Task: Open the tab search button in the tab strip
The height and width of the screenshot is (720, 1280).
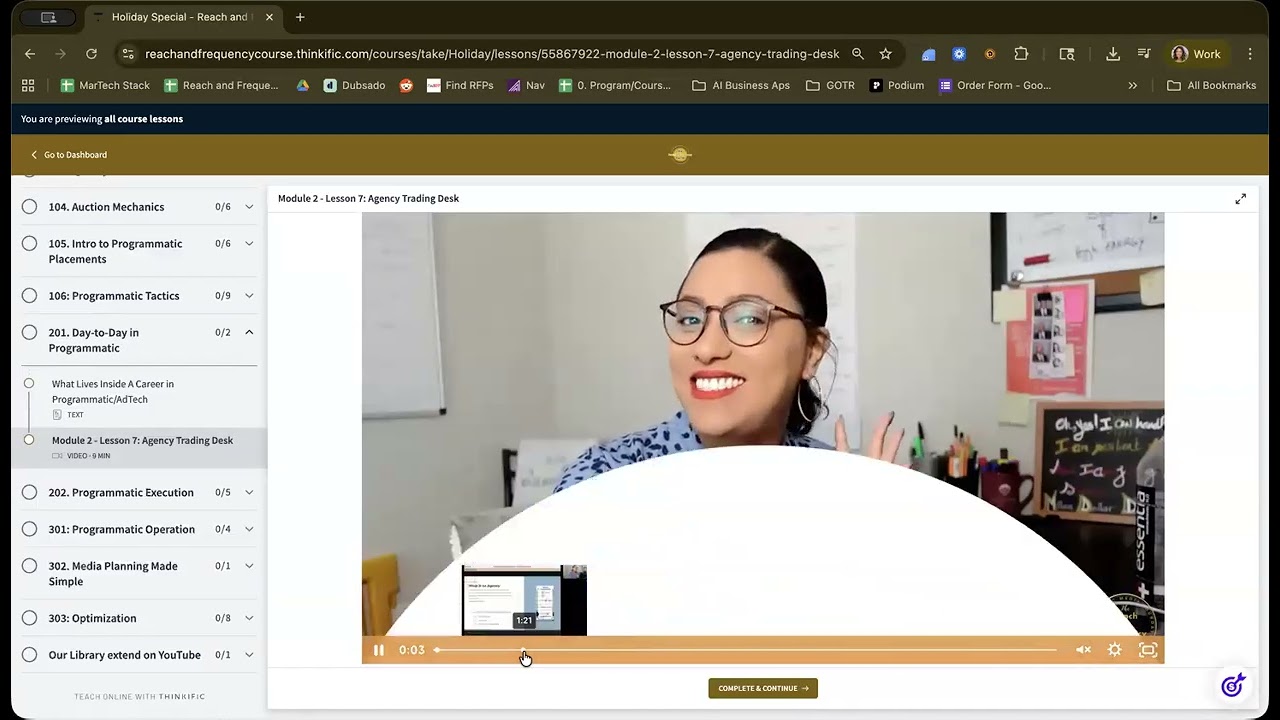Action: 48,17
